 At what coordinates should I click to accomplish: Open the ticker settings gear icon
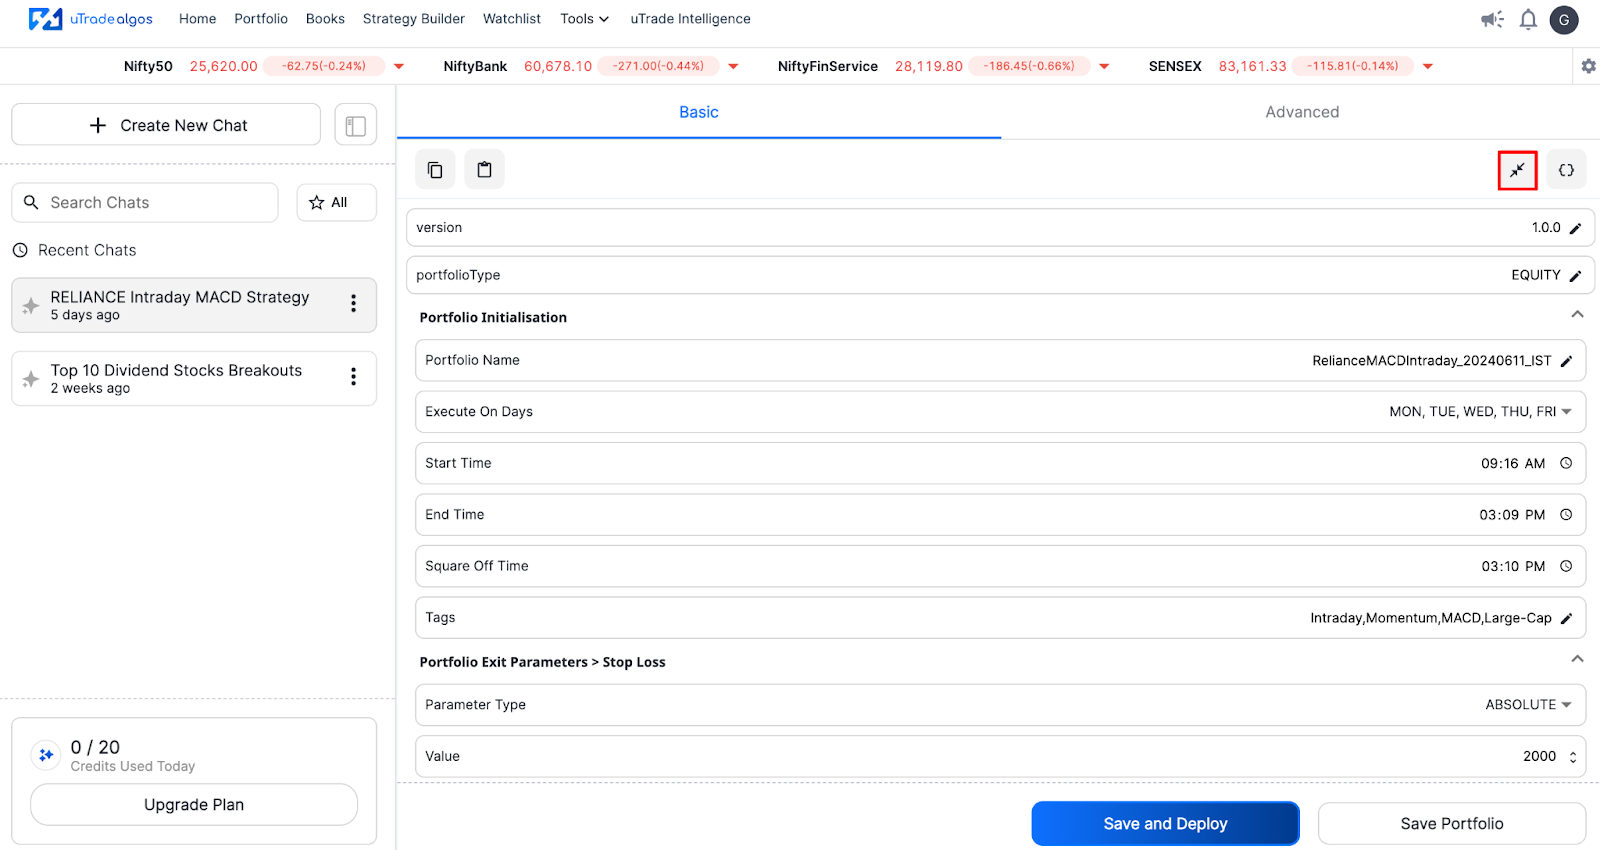(1588, 66)
